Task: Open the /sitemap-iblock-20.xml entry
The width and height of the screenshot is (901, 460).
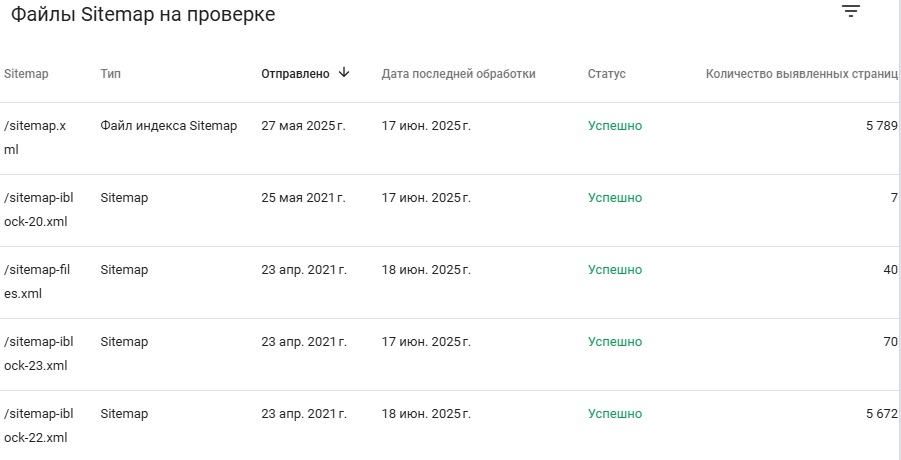Action: (x=450, y=211)
